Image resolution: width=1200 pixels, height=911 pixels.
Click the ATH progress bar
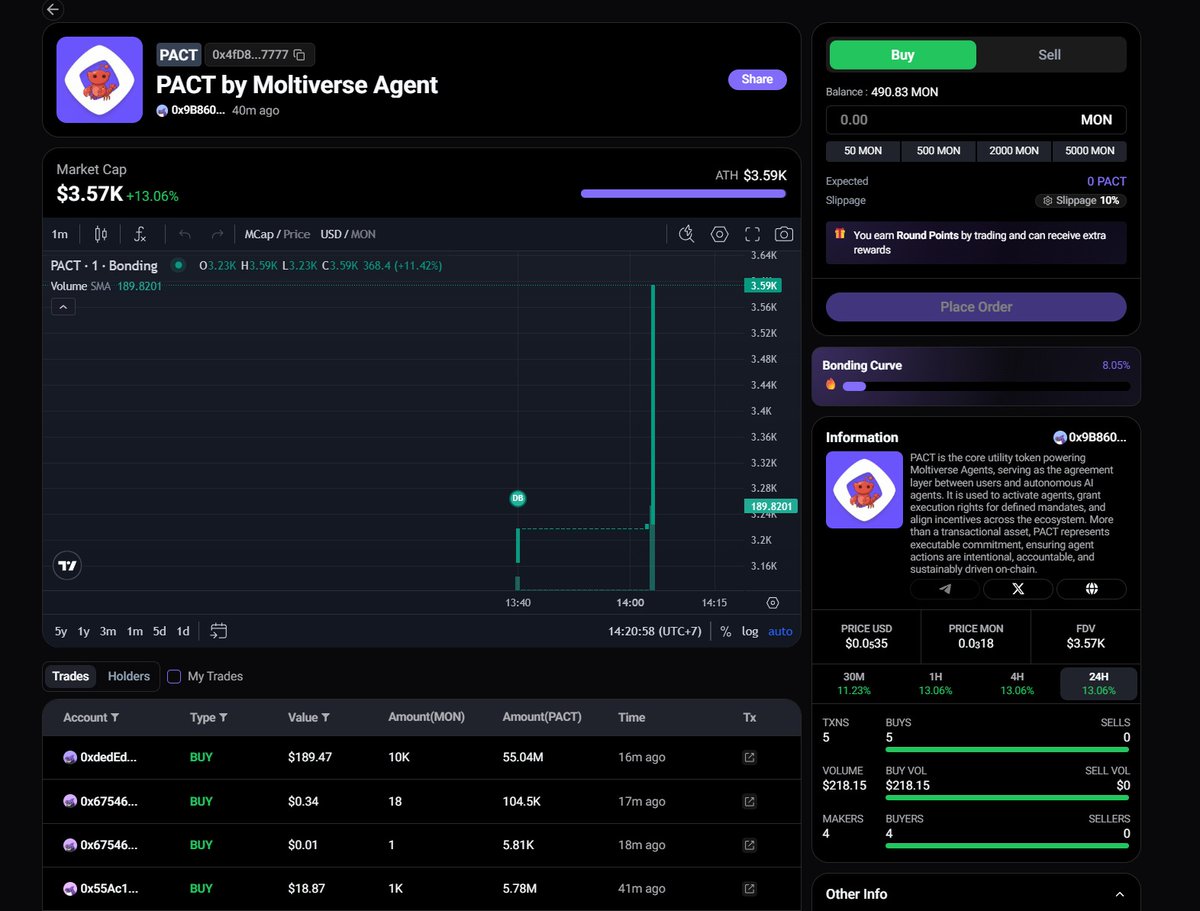683,194
